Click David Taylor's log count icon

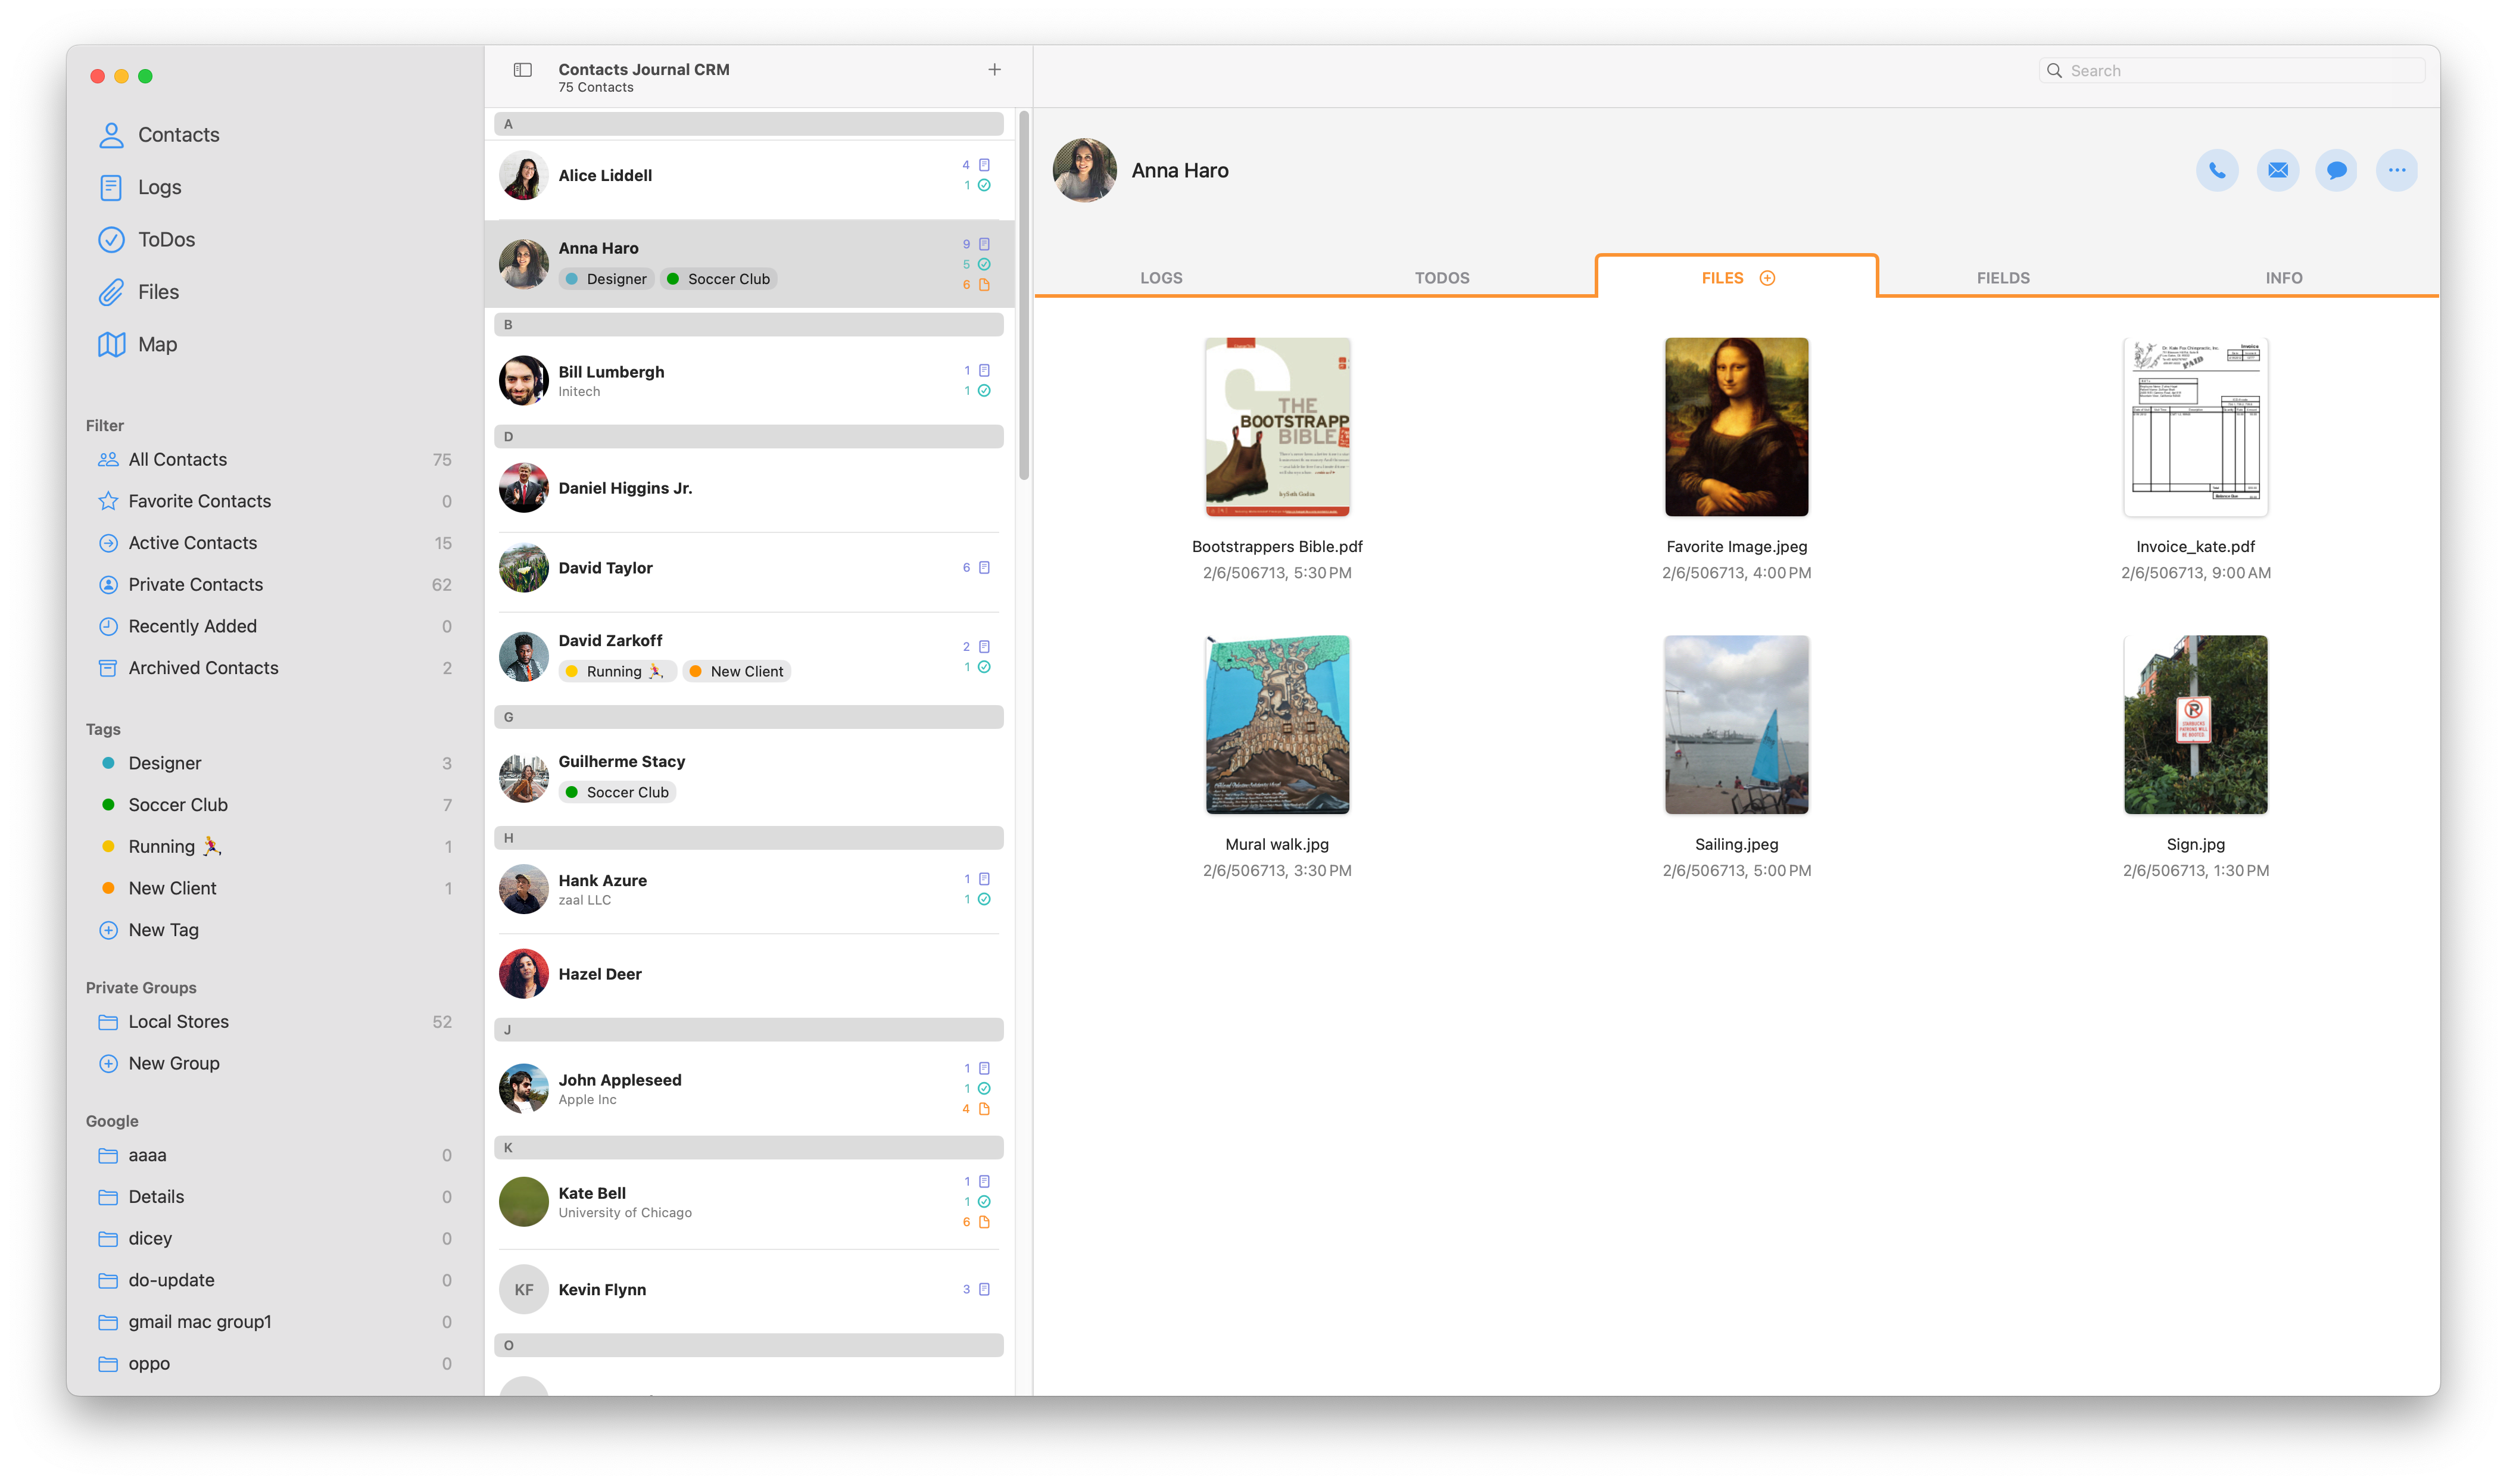[x=984, y=568]
